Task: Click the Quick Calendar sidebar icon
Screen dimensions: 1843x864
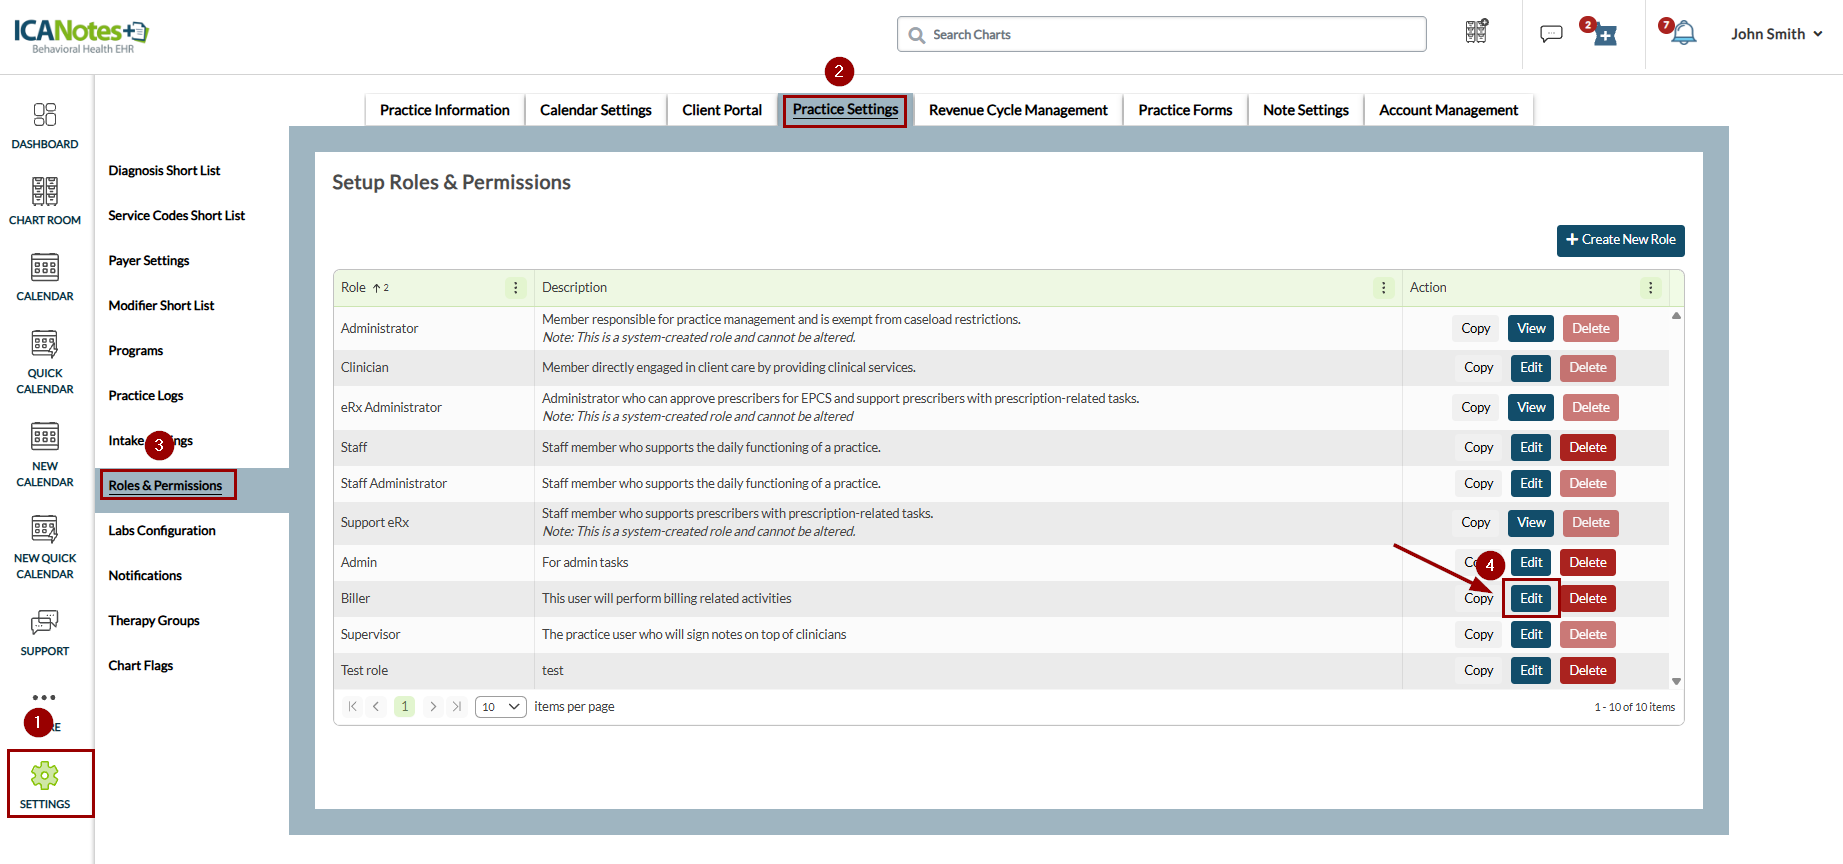Action: tap(45, 345)
